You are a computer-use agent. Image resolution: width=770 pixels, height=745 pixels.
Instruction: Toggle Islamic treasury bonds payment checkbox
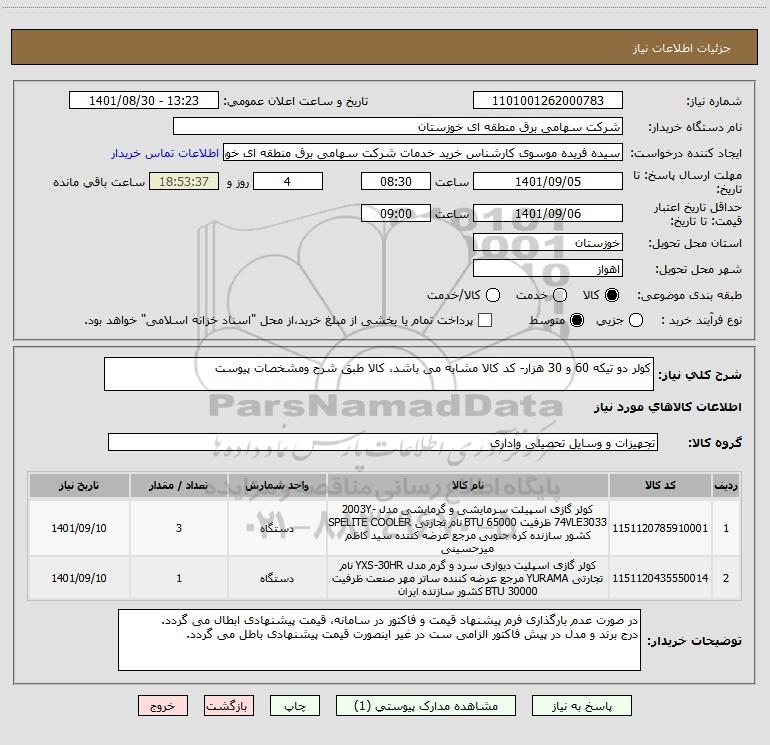(x=485, y=320)
